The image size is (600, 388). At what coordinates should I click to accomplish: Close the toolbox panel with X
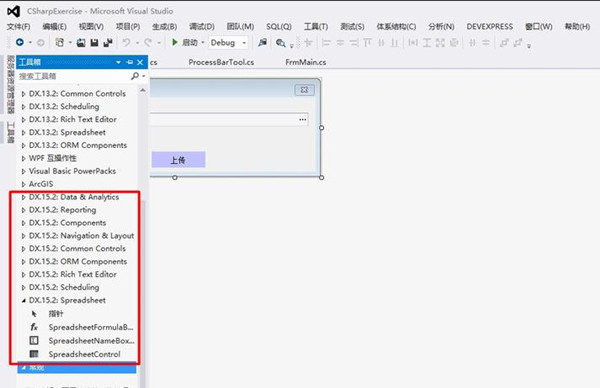pyautogui.click(x=140, y=62)
